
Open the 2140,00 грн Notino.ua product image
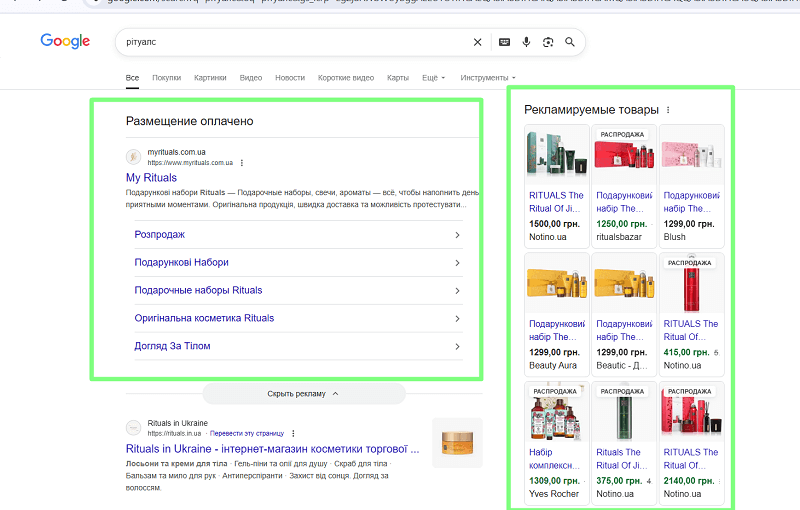691,412
